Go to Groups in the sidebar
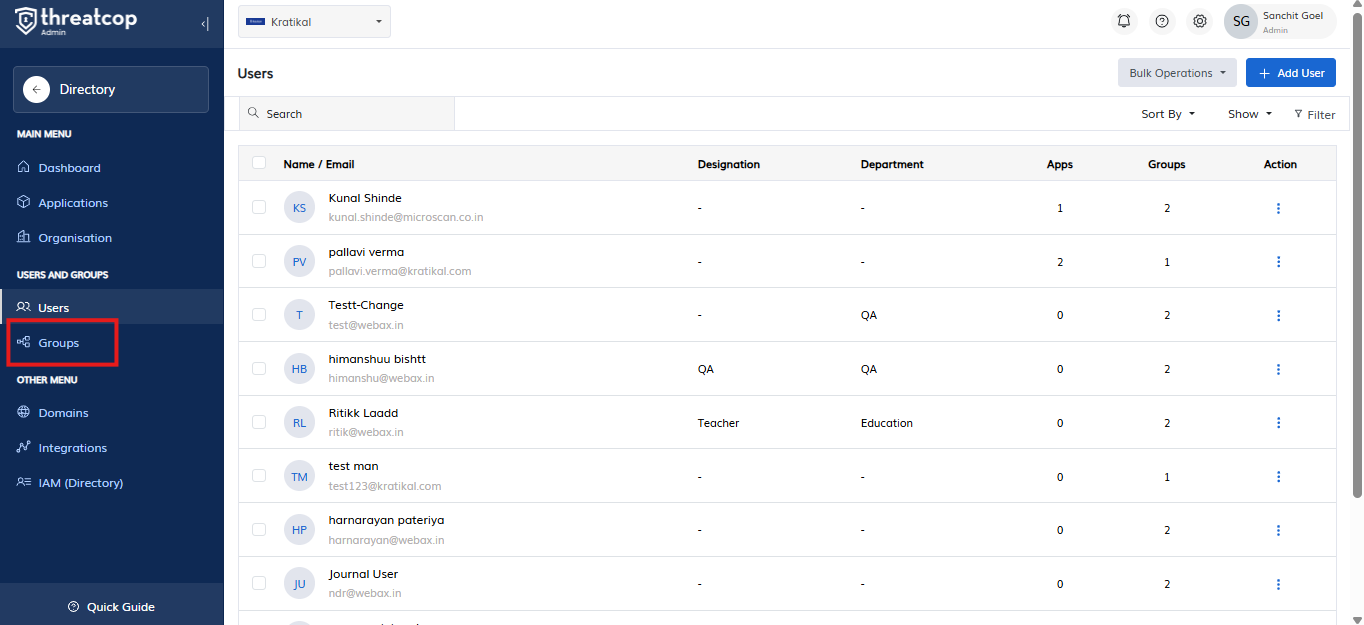The height and width of the screenshot is (625, 1364). click(59, 343)
